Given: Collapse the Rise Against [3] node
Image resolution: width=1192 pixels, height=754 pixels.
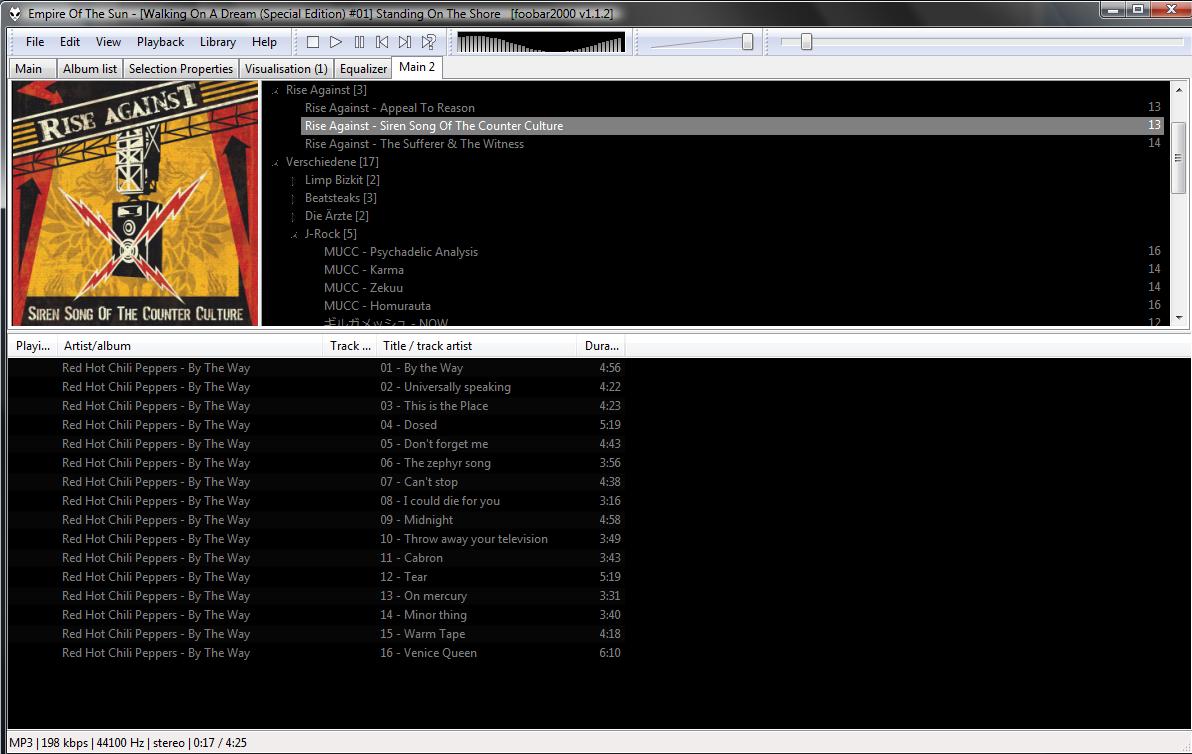Looking at the screenshot, I should pyautogui.click(x=275, y=90).
